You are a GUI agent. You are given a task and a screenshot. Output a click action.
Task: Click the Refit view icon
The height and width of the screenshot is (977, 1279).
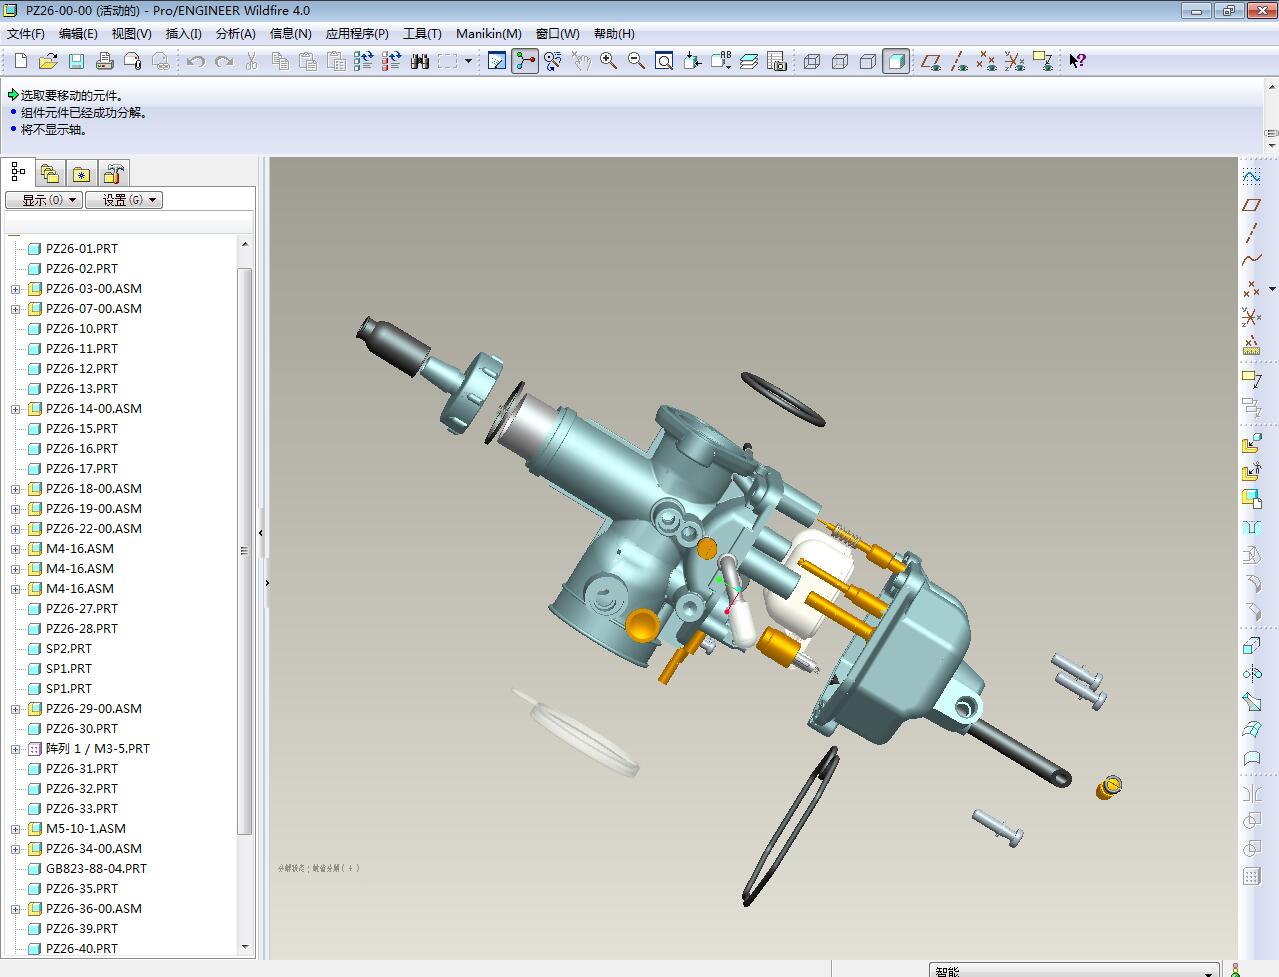[664, 61]
